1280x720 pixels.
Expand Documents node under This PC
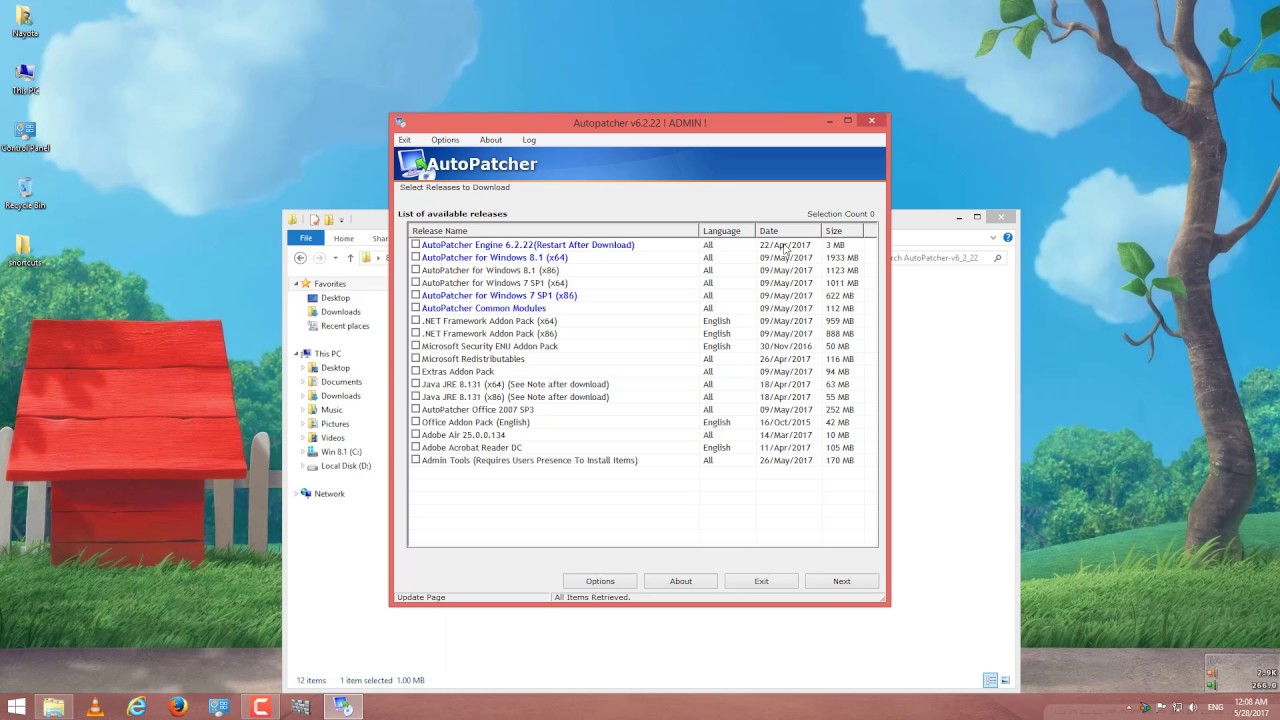click(x=303, y=382)
